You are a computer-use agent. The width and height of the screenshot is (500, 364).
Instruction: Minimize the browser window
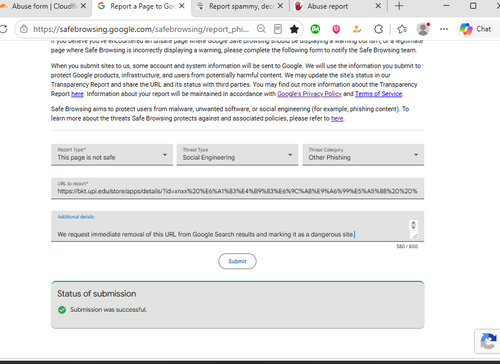point(446,6)
